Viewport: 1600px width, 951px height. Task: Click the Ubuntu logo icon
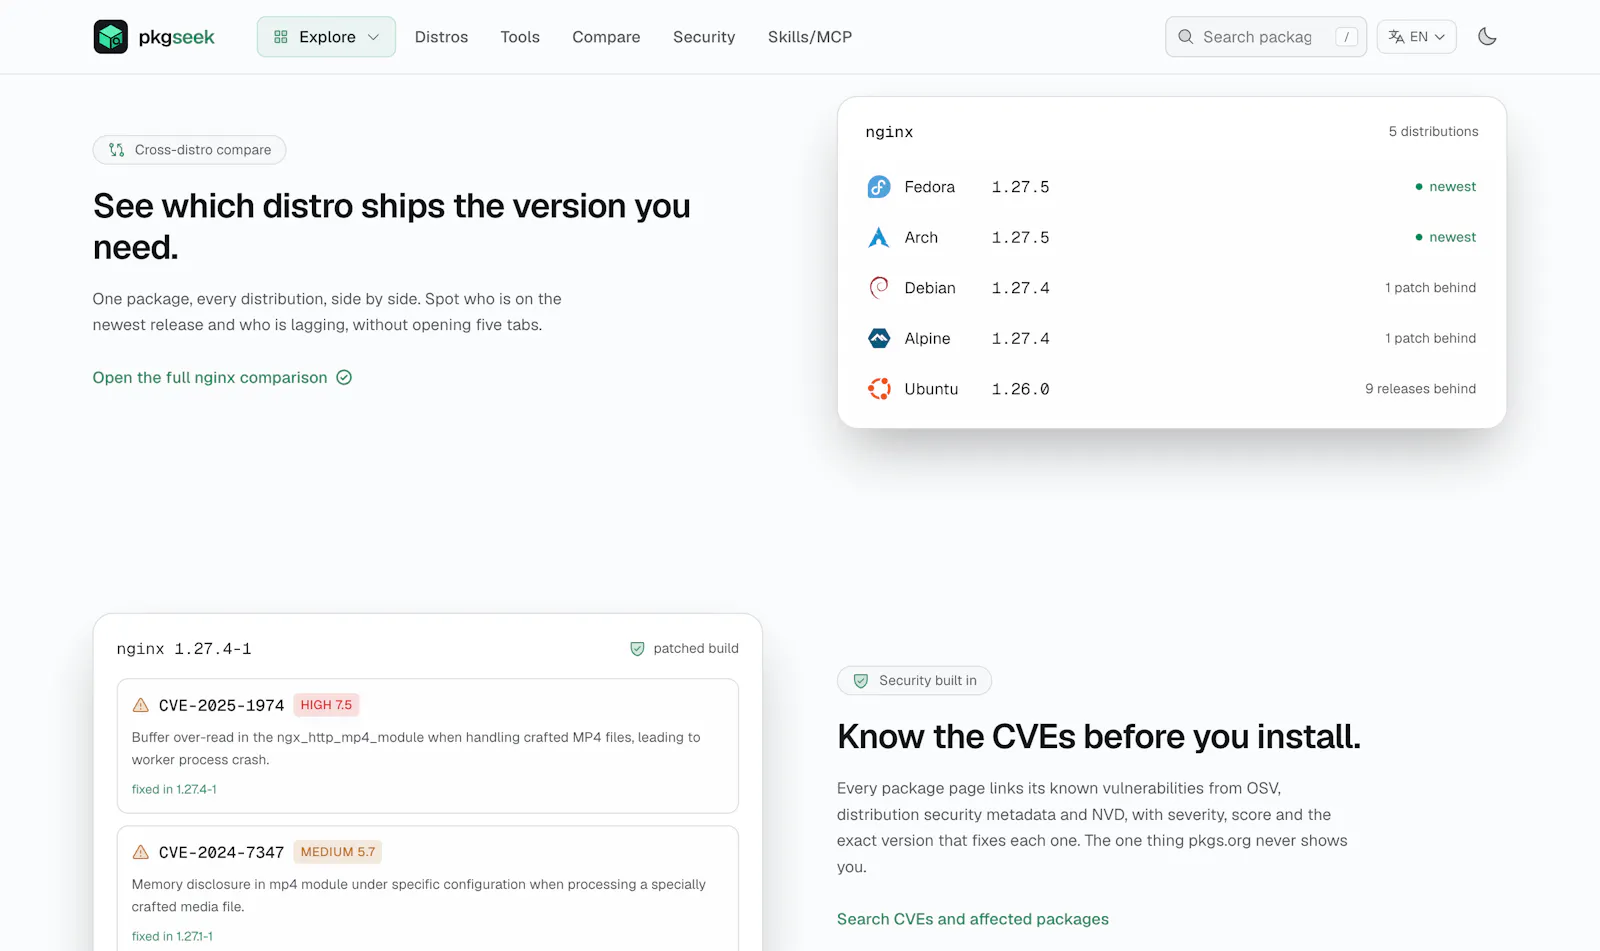pyautogui.click(x=879, y=389)
